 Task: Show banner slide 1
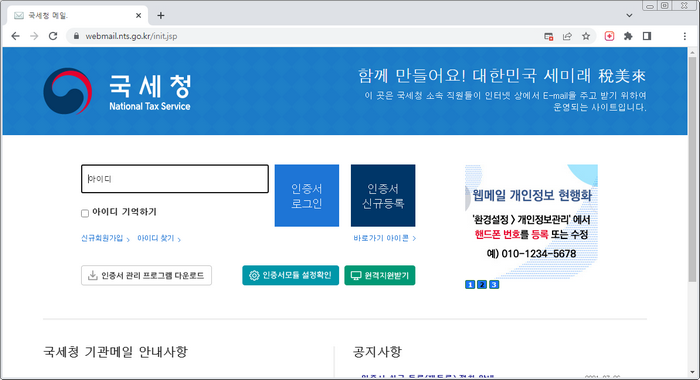click(x=470, y=284)
